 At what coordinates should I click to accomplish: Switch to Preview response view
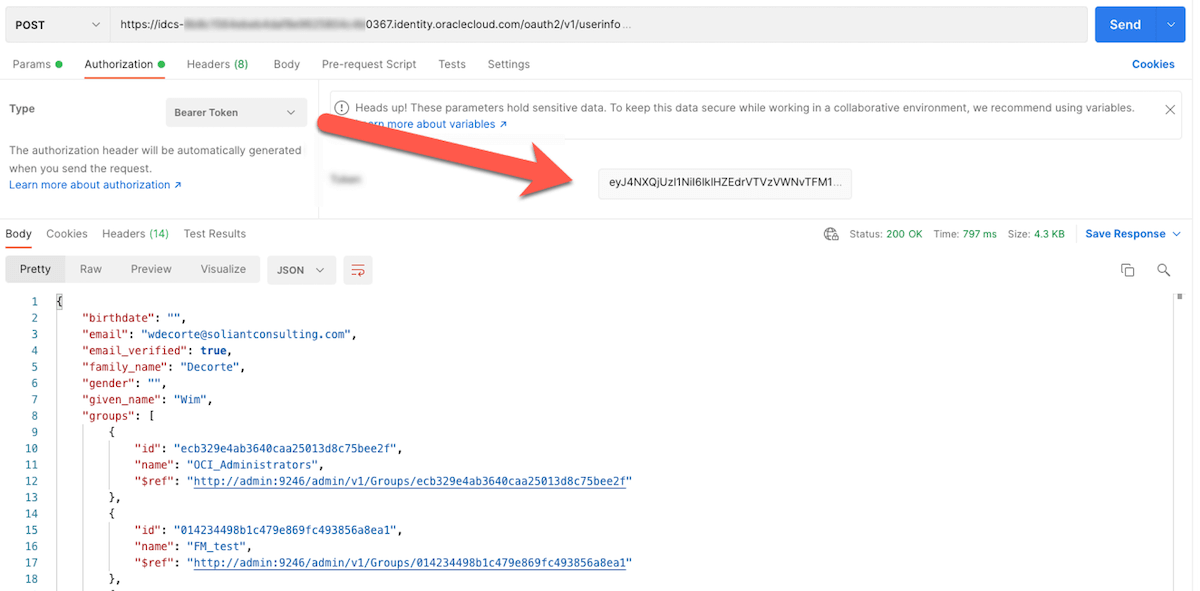click(151, 269)
